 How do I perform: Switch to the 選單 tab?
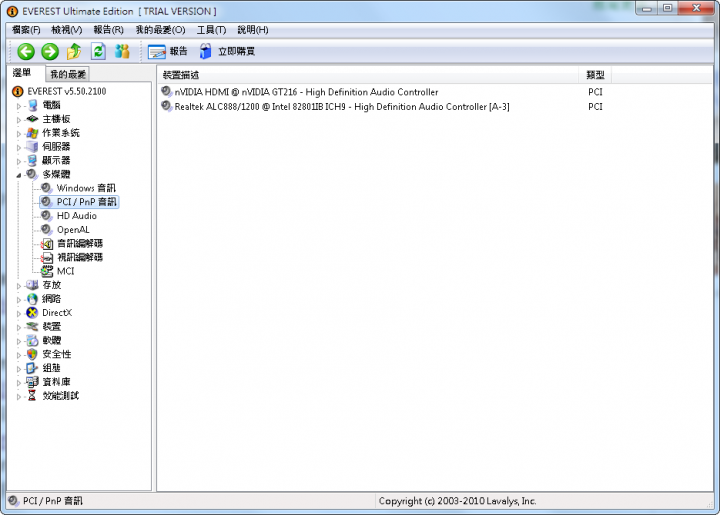pos(22,73)
